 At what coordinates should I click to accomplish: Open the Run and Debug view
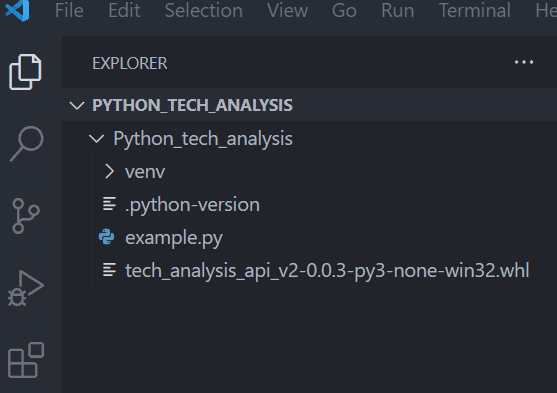tap(26, 288)
